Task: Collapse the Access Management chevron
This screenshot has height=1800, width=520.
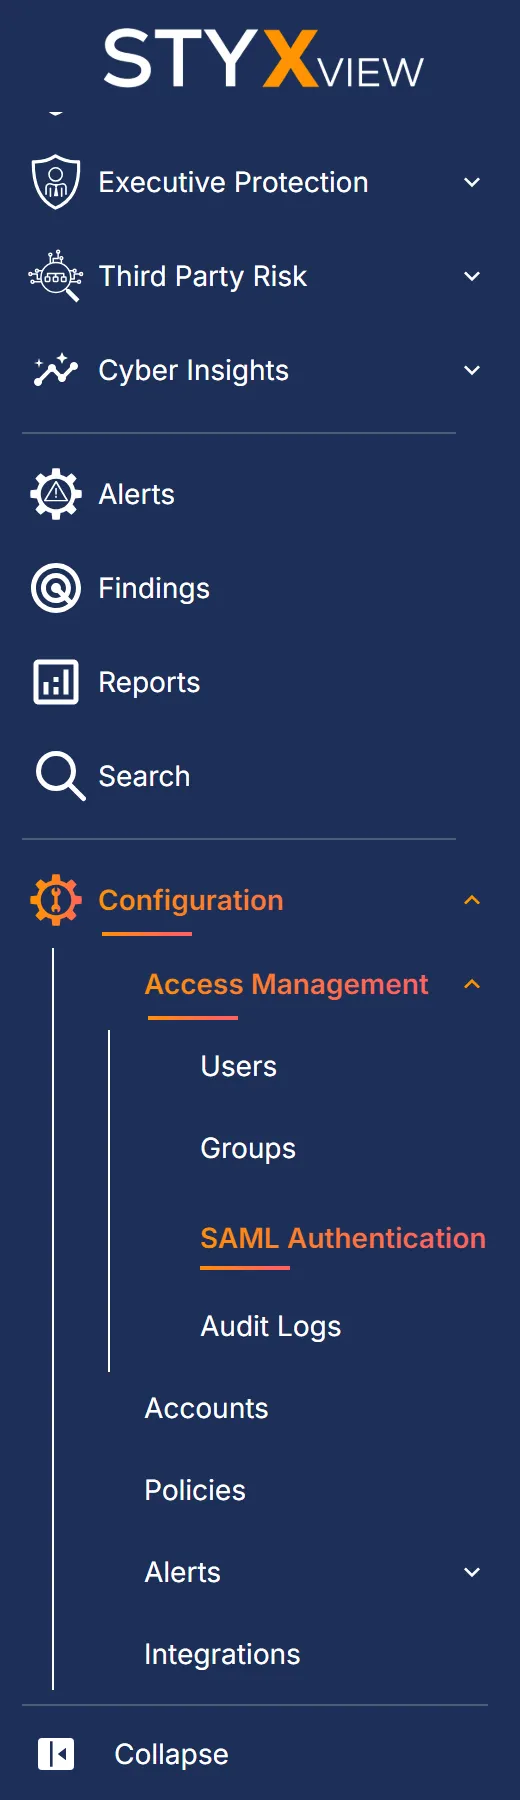Action: click(x=472, y=984)
